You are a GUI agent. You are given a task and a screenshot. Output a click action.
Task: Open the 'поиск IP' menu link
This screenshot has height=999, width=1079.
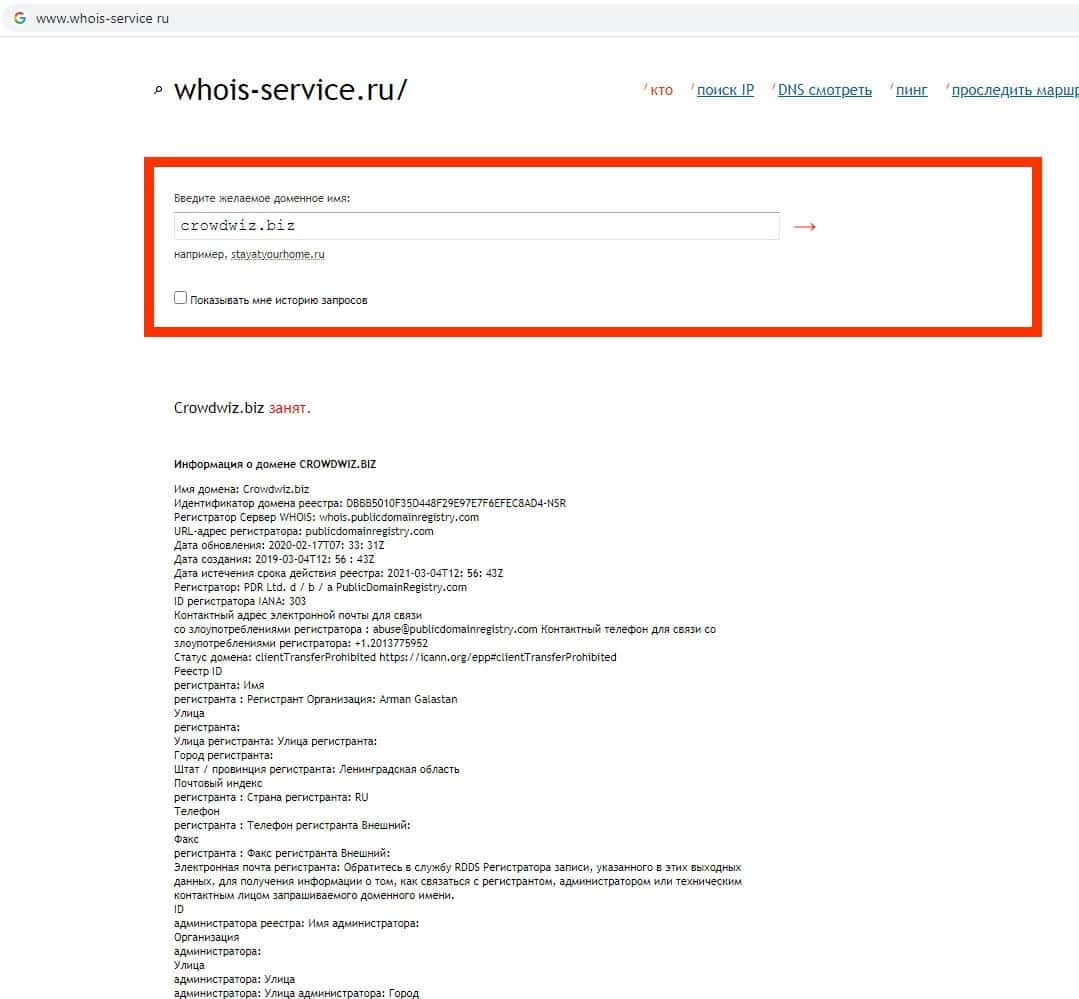725,90
